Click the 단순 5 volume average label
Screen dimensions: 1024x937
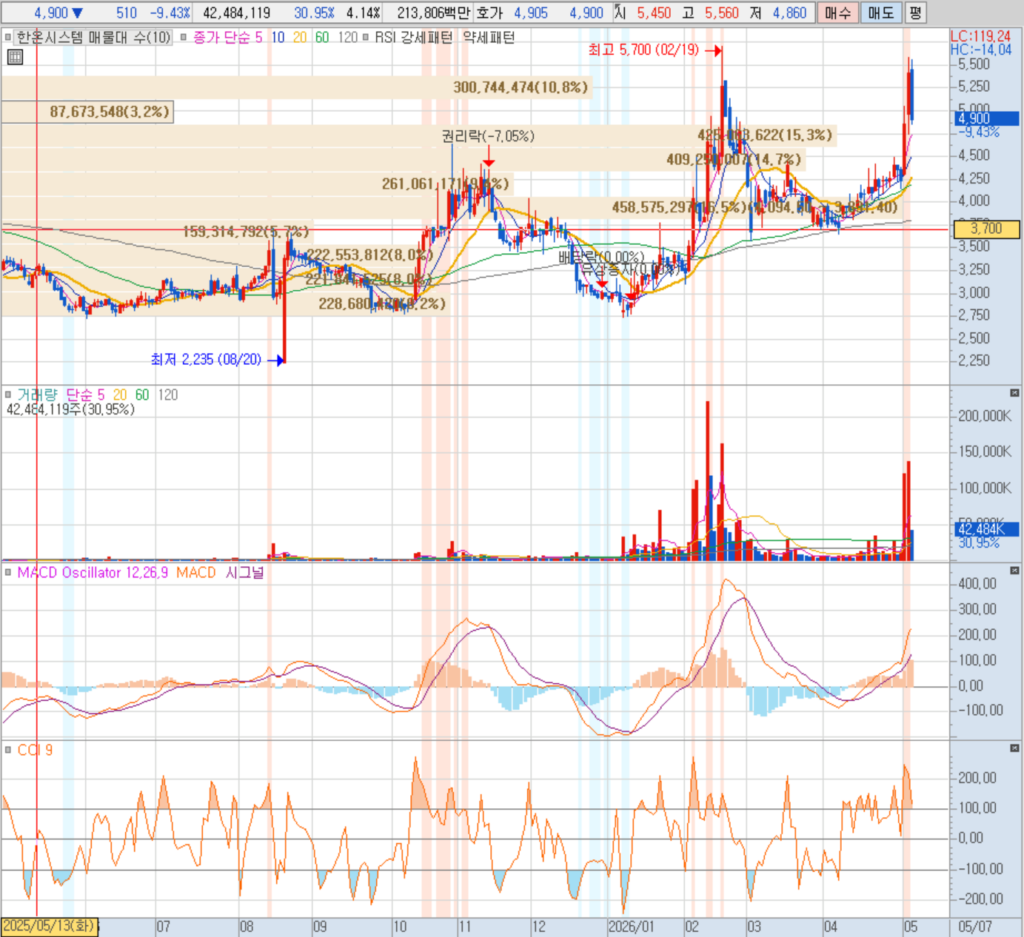(85, 394)
